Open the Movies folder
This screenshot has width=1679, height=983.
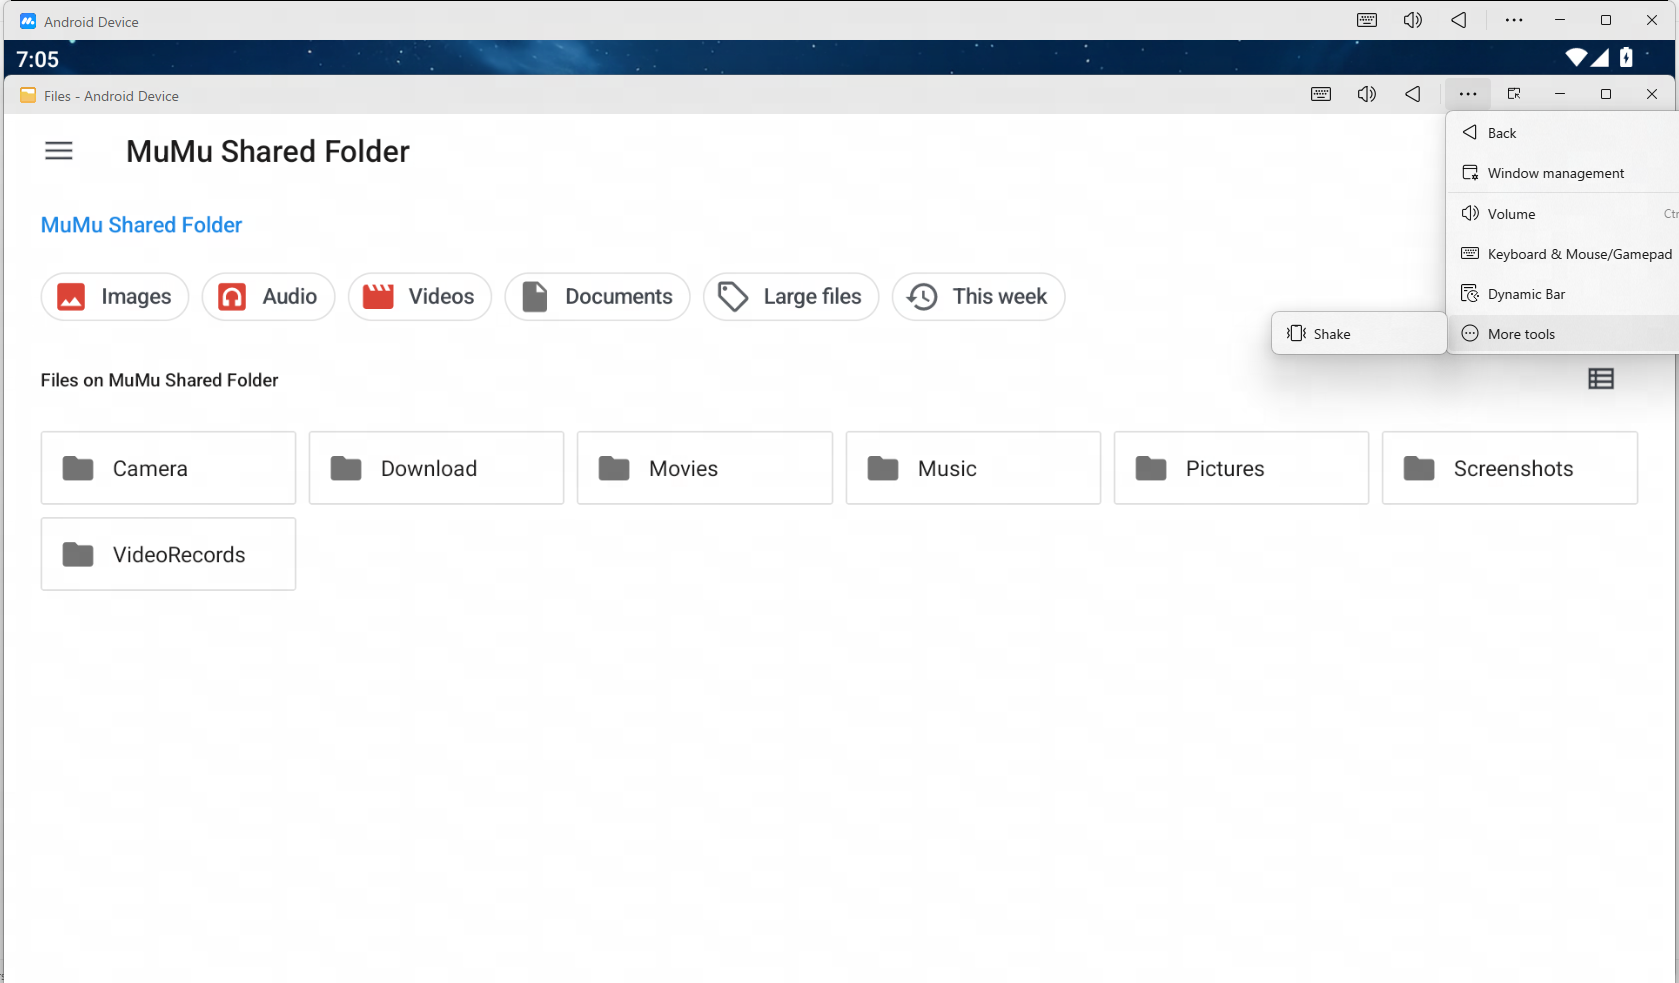click(x=705, y=468)
